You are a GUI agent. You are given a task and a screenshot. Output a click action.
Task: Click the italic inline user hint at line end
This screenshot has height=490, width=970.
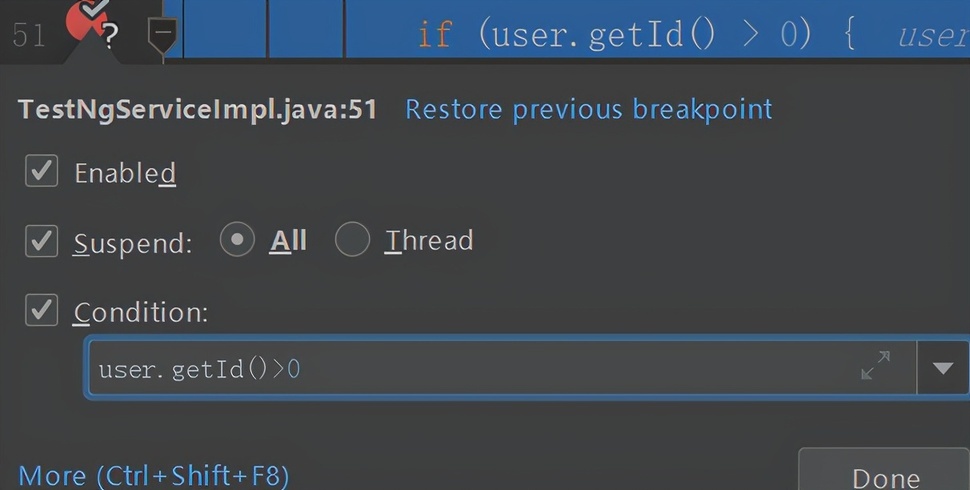coord(933,36)
